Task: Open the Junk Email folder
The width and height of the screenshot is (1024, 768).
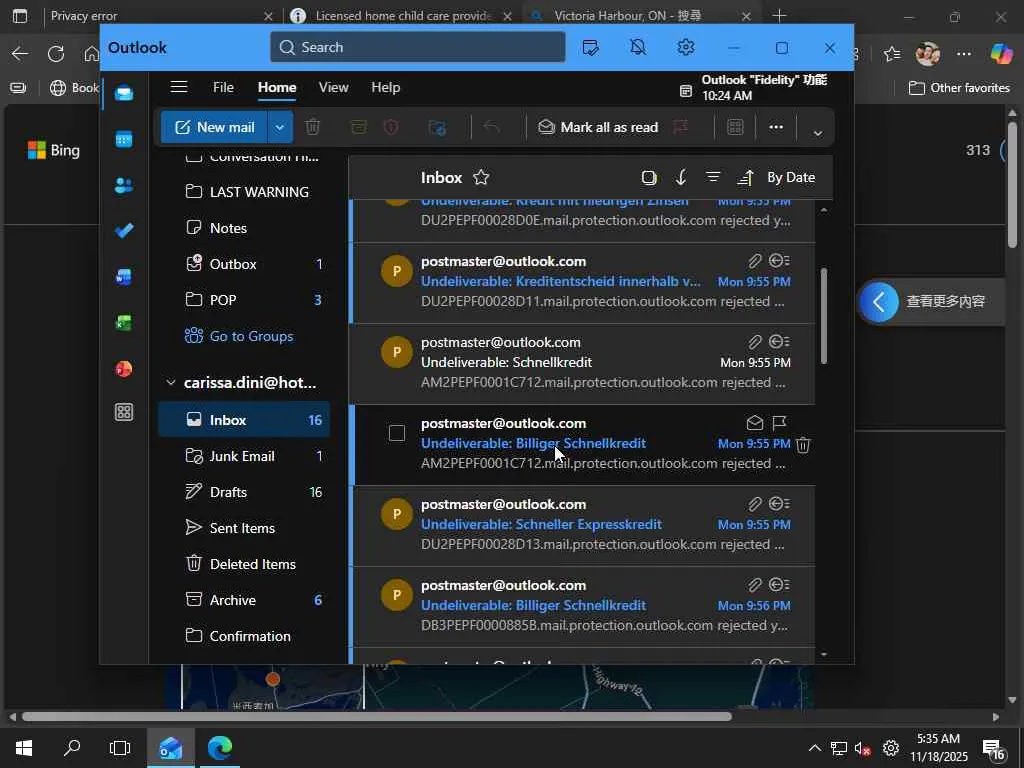Action: pos(244,456)
